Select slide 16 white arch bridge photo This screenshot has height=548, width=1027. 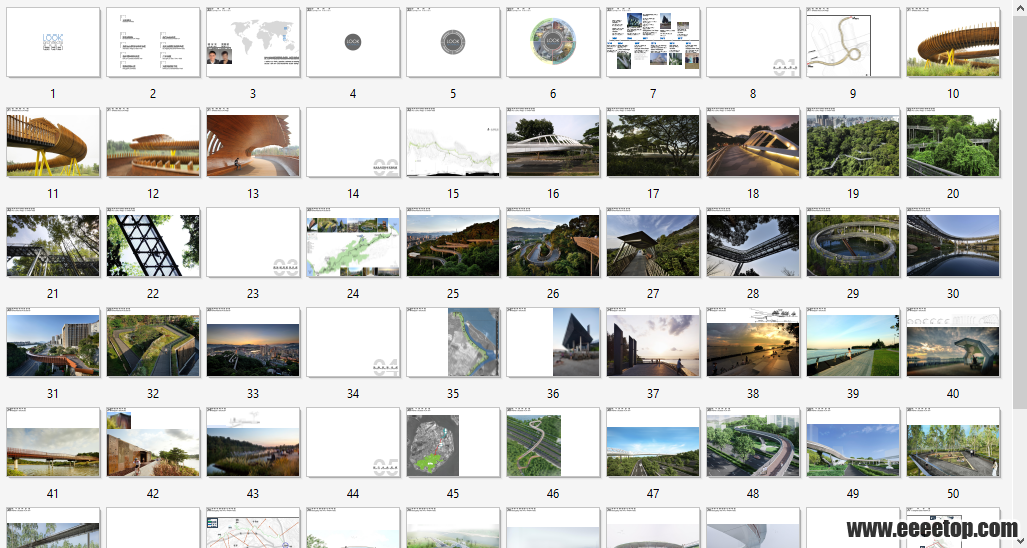pyautogui.click(x=553, y=142)
